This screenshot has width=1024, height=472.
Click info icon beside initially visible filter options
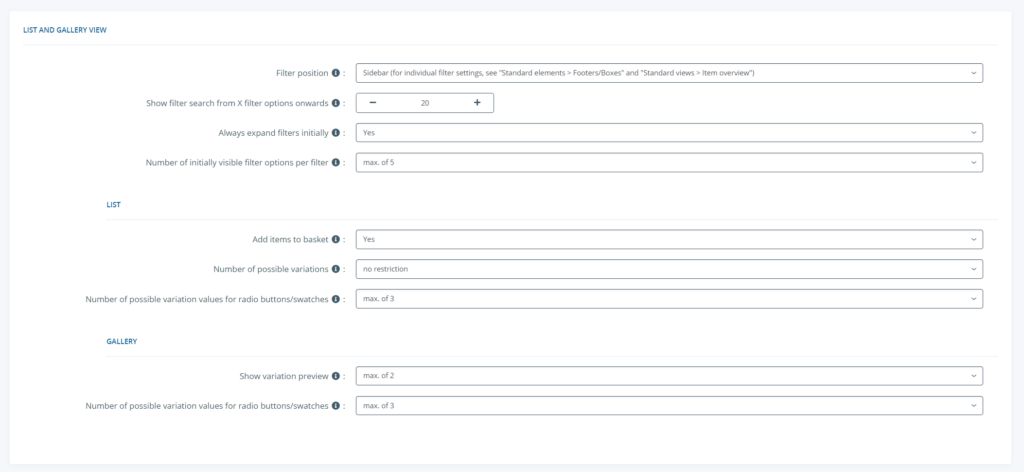(x=336, y=163)
